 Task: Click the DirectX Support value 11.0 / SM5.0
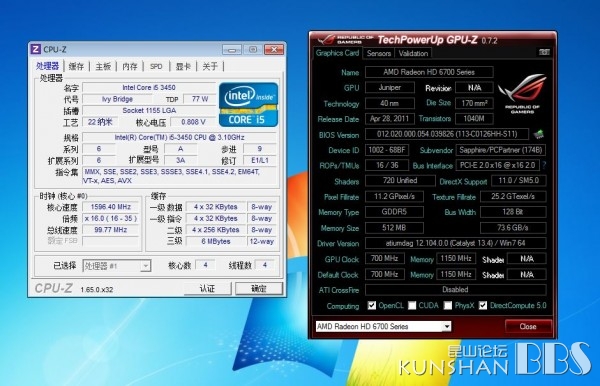pyautogui.click(x=518, y=181)
